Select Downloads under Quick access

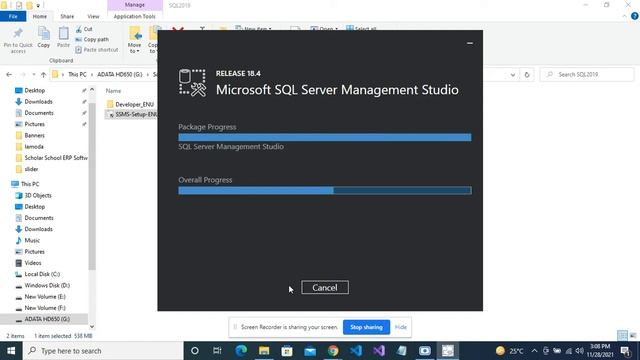[38, 102]
